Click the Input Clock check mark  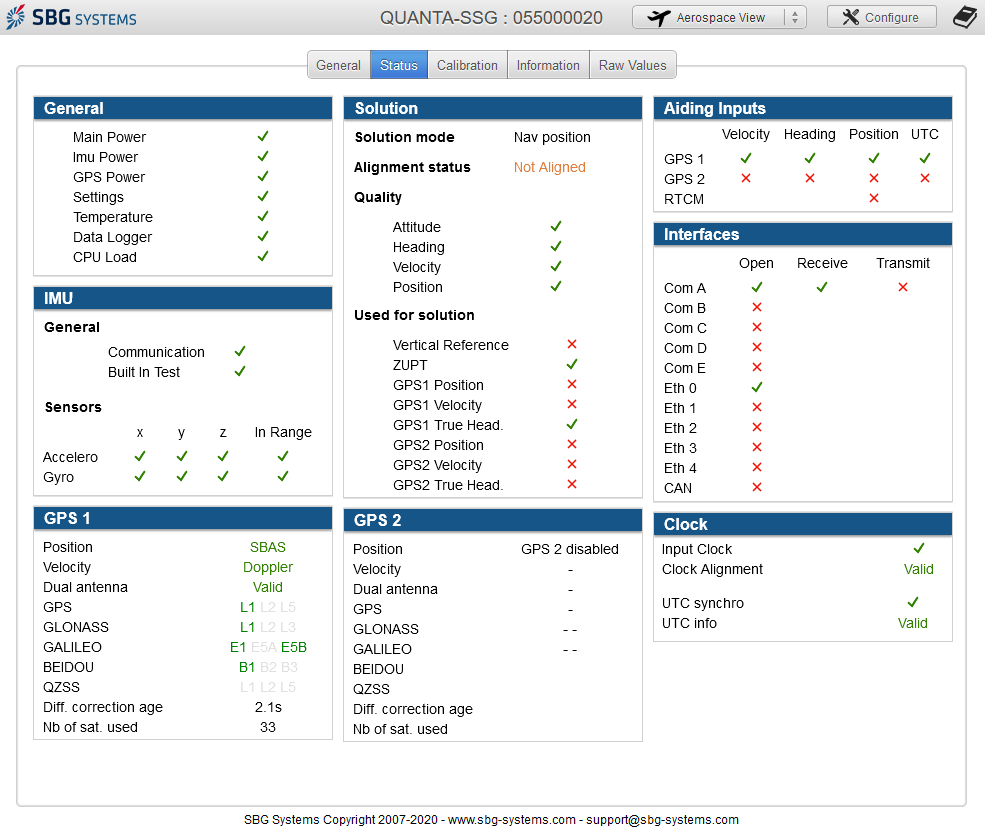919,548
